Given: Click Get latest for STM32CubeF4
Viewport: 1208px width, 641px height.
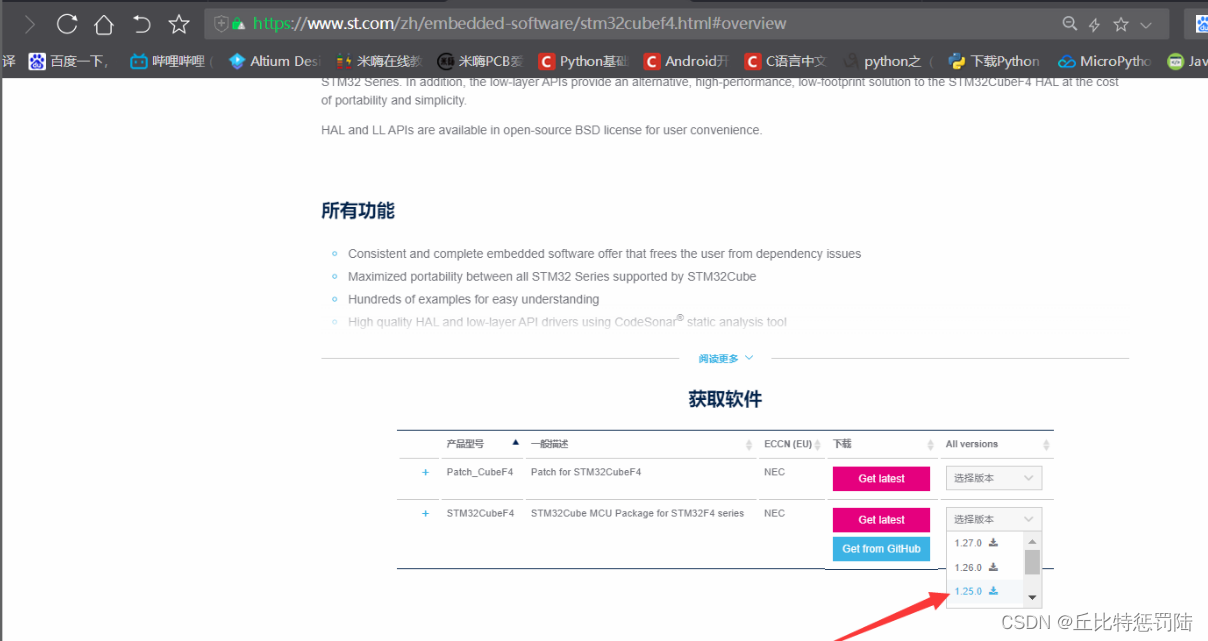Looking at the screenshot, I should pyautogui.click(x=881, y=520).
